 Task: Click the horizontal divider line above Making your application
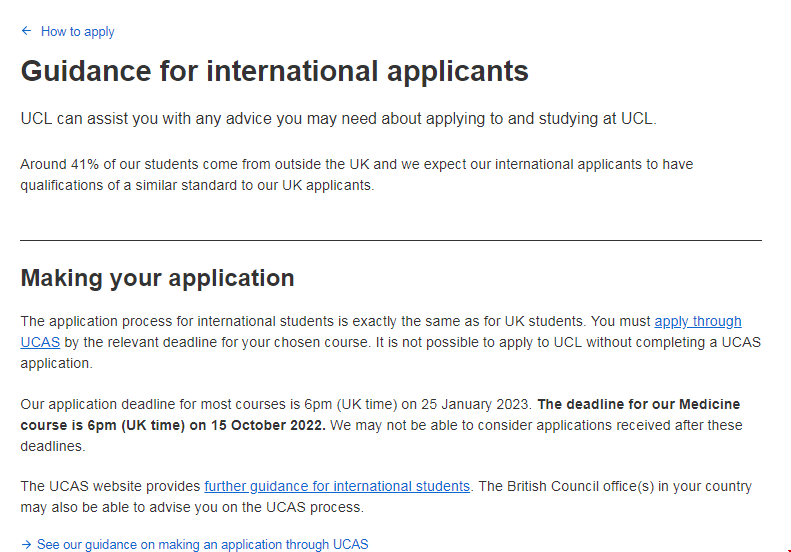[390, 240]
